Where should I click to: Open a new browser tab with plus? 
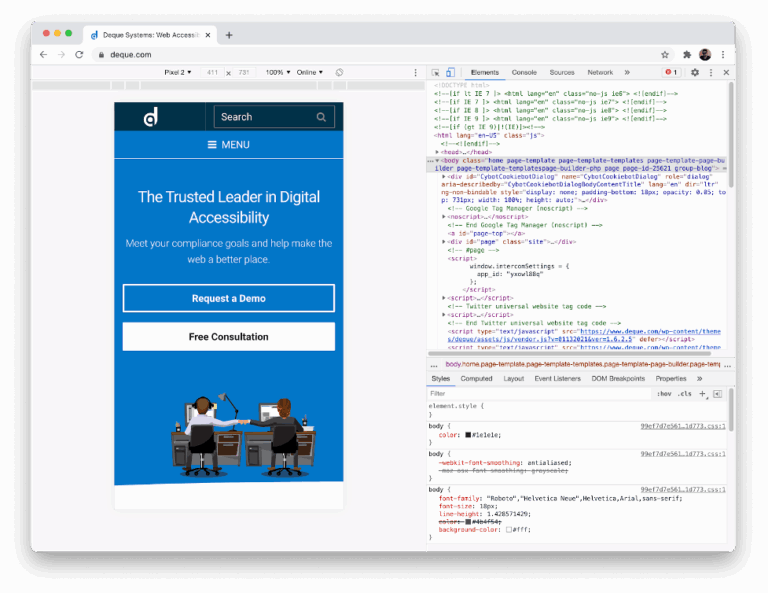click(229, 35)
